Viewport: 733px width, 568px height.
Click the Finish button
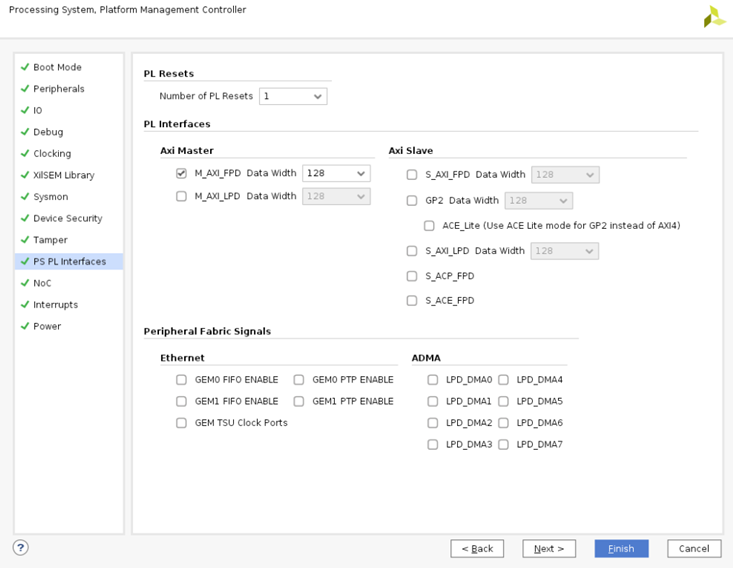click(621, 548)
